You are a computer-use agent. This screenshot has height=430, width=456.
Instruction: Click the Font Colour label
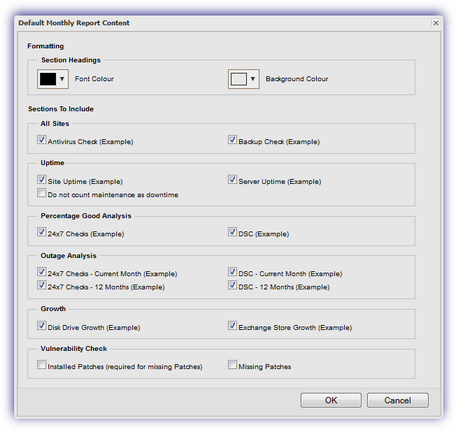tap(94, 79)
